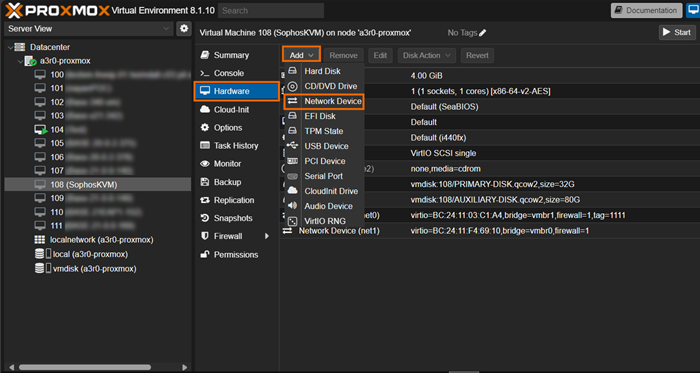This screenshot has width=700, height=373.
Task: Open the Documentation link
Action: [x=646, y=10]
